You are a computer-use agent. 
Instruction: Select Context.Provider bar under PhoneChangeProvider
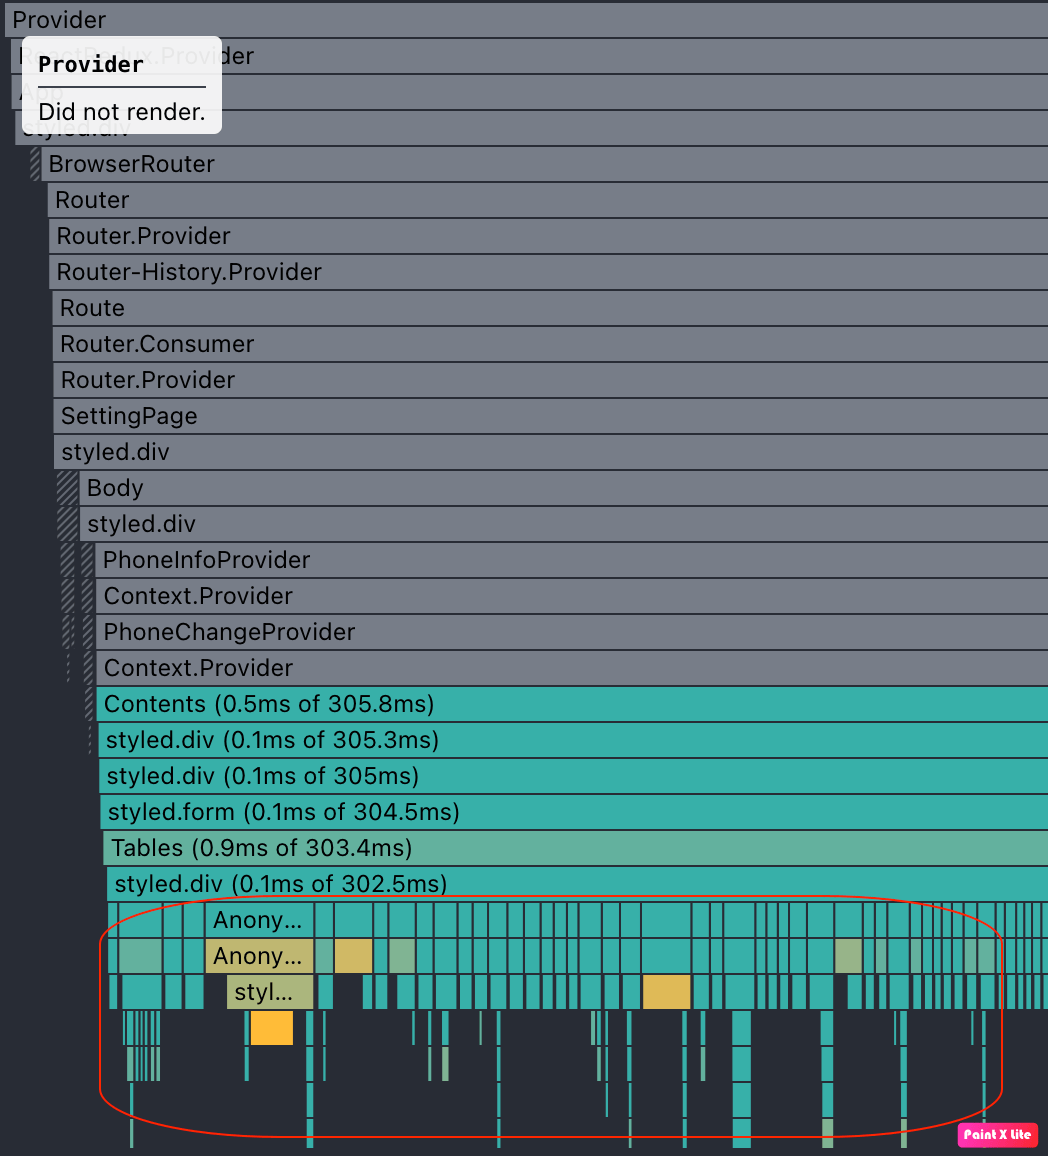572,668
